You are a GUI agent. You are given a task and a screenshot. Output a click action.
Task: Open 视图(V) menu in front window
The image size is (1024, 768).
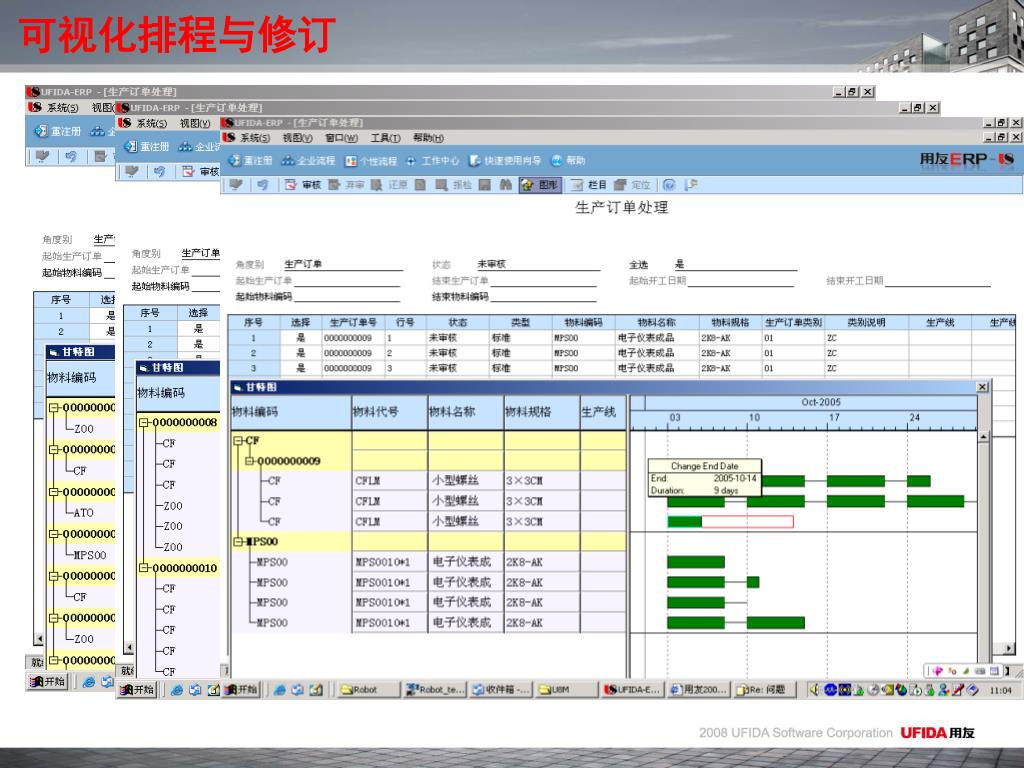(x=297, y=138)
